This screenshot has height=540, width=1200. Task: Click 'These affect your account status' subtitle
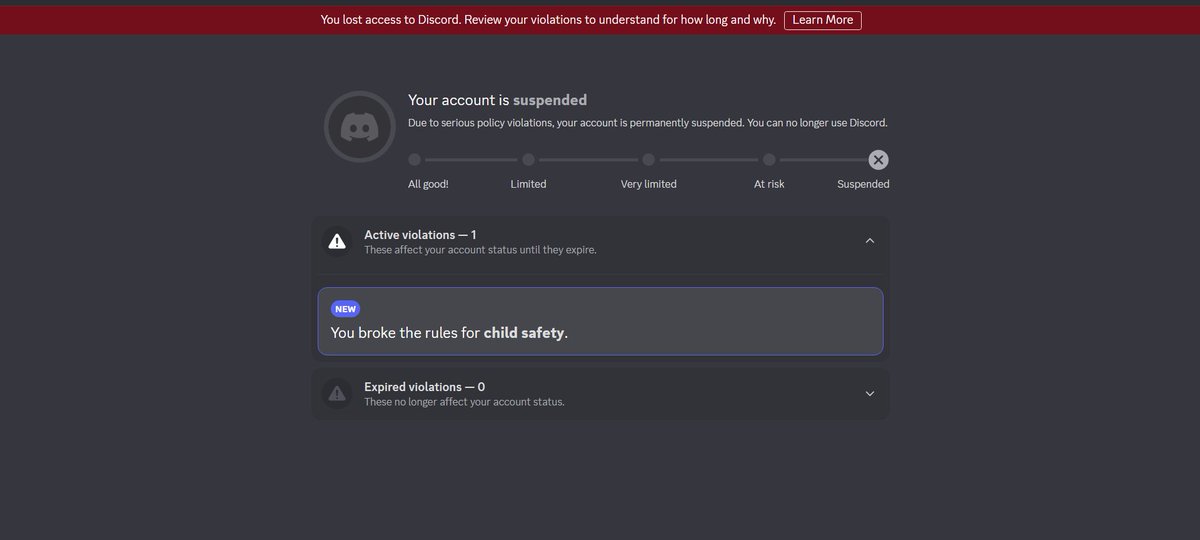(x=480, y=250)
